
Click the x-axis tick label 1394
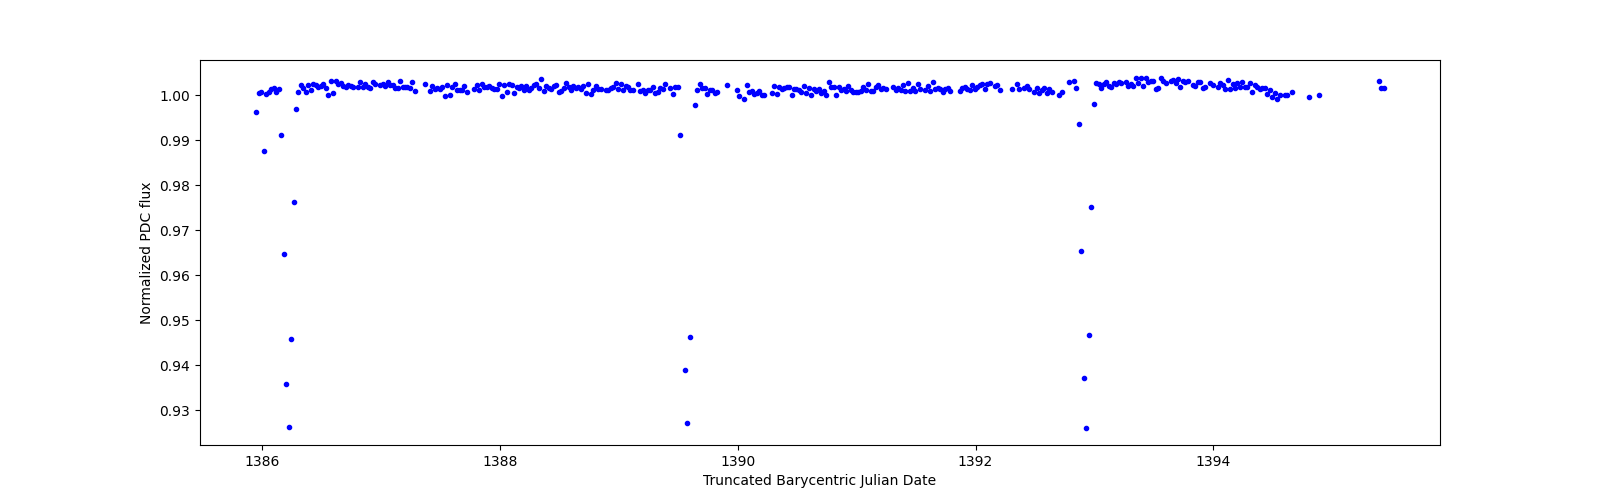pos(1213,461)
